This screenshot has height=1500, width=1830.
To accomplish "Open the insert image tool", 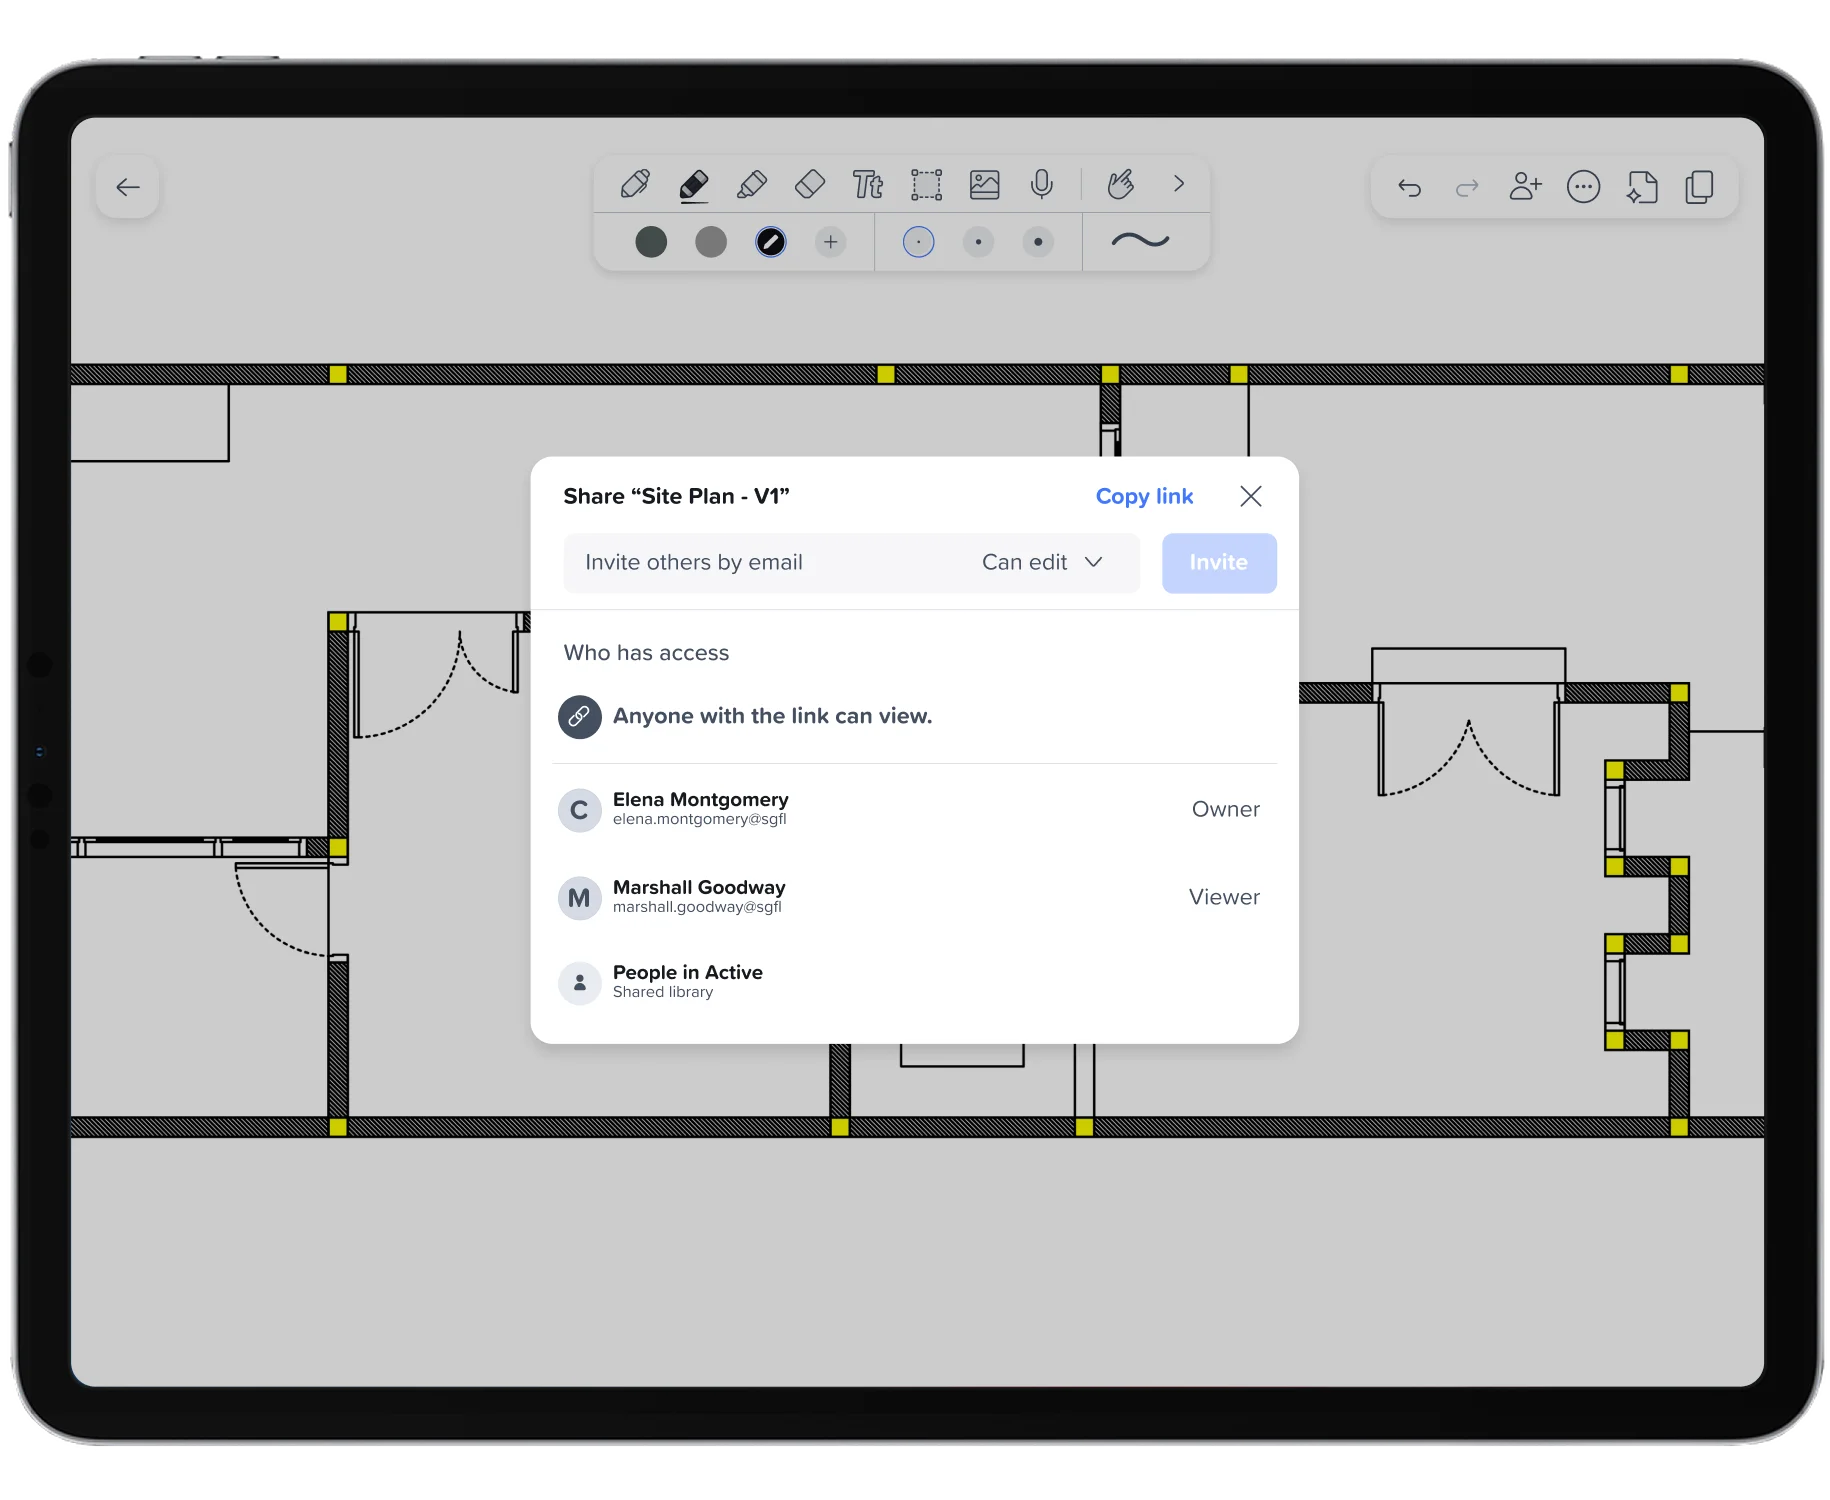I will 984,185.
